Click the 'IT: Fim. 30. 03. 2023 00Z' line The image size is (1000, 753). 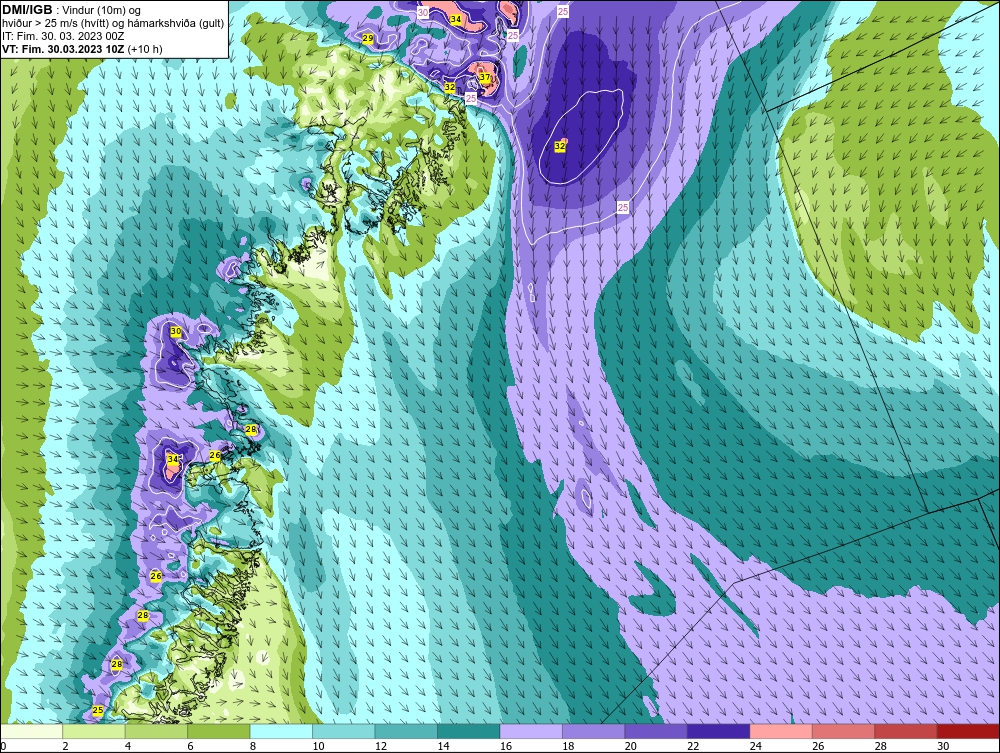click(61, 36)
